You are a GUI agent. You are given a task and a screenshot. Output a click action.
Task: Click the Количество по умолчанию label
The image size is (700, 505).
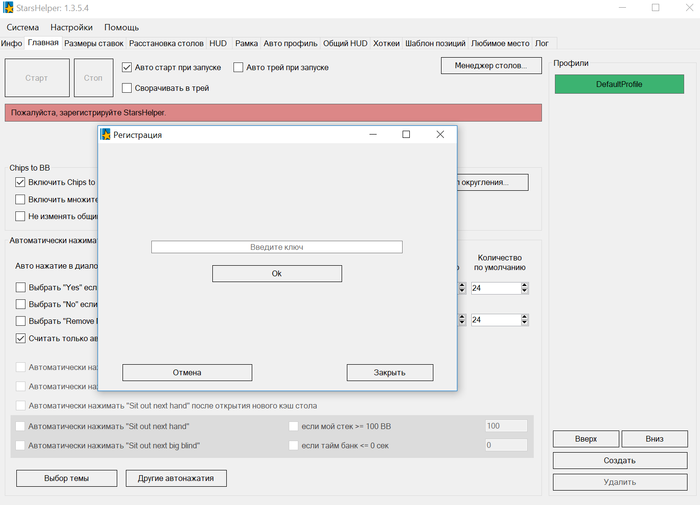500,263
